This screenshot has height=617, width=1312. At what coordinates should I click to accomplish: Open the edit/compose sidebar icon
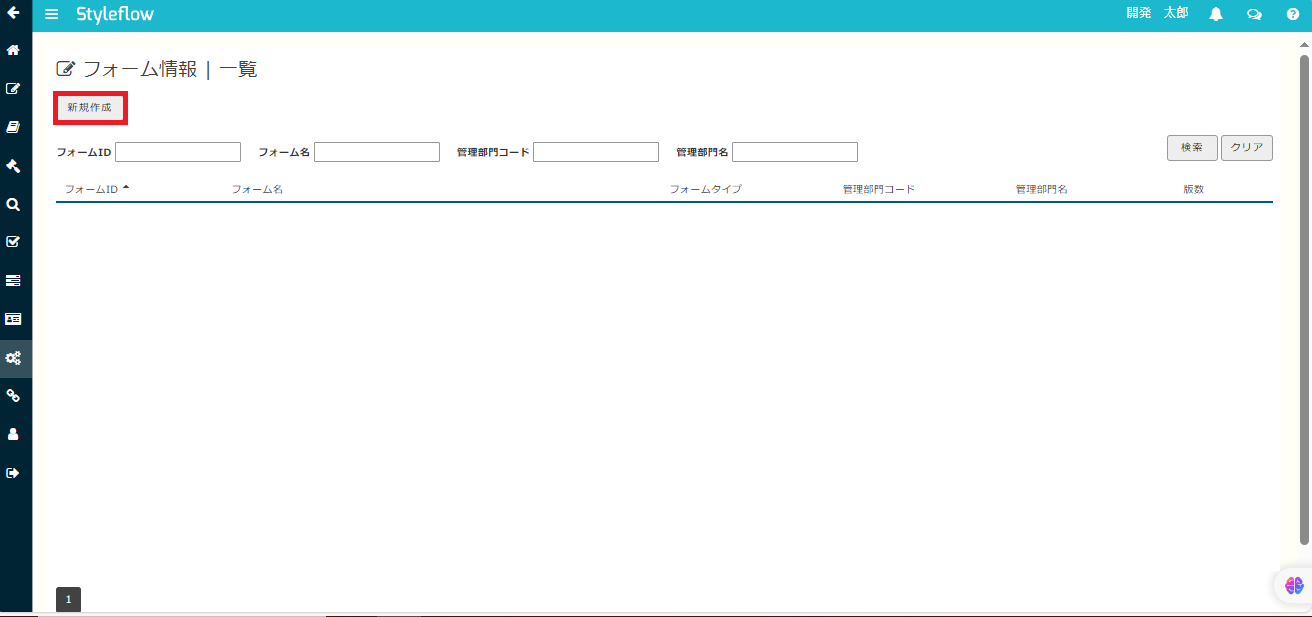click(13, 88)
